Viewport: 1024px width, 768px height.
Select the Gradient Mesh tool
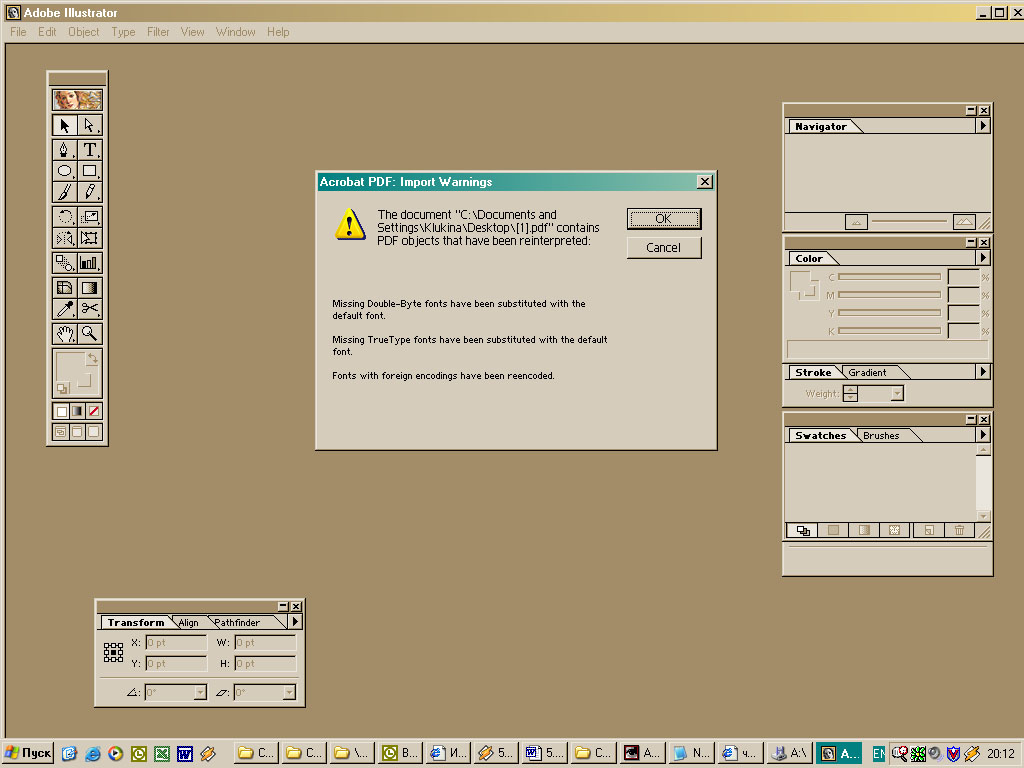pyautogui.click(x=64, y=287)
